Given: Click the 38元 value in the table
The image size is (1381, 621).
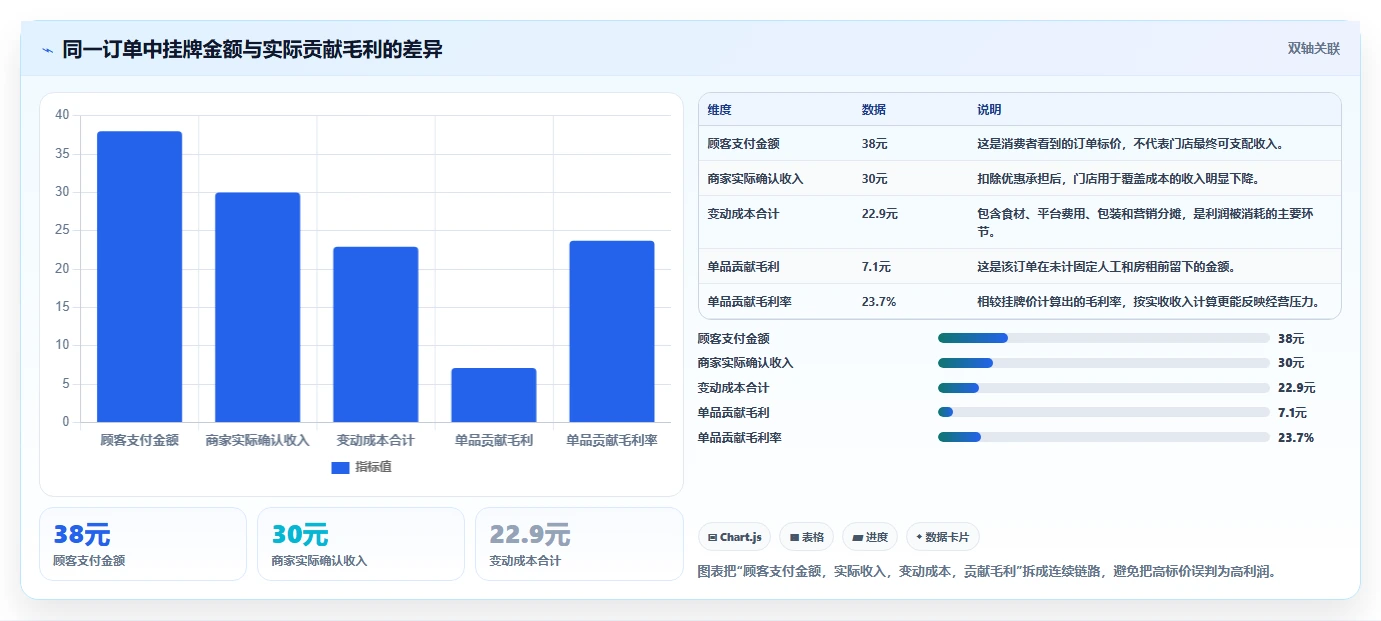Looking at the screenshot, I should (874, 144).
